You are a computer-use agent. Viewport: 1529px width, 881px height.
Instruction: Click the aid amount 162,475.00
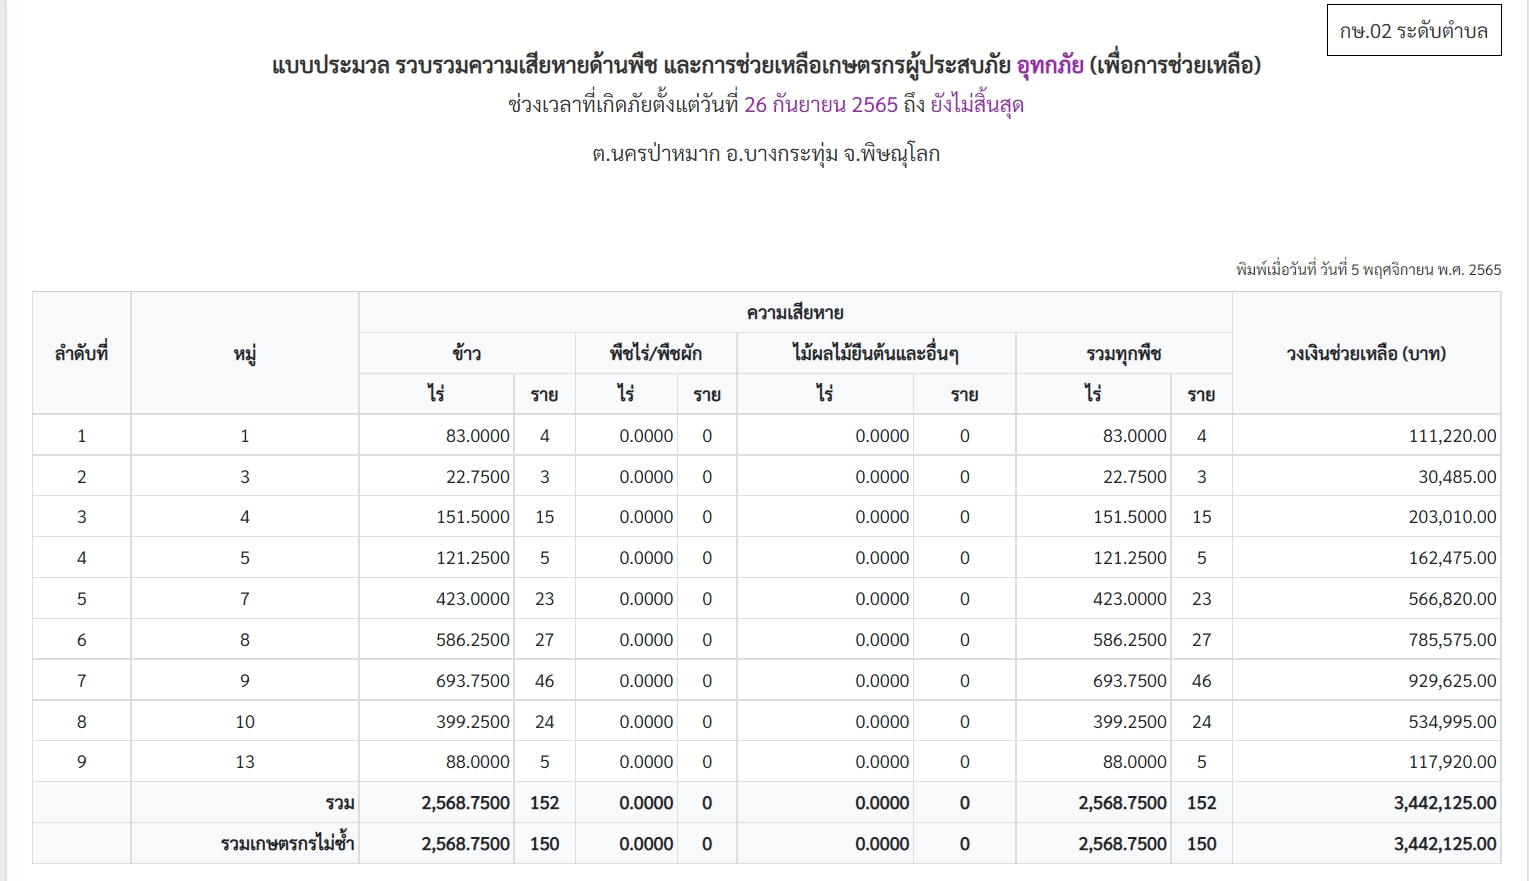click(1452, 558)
